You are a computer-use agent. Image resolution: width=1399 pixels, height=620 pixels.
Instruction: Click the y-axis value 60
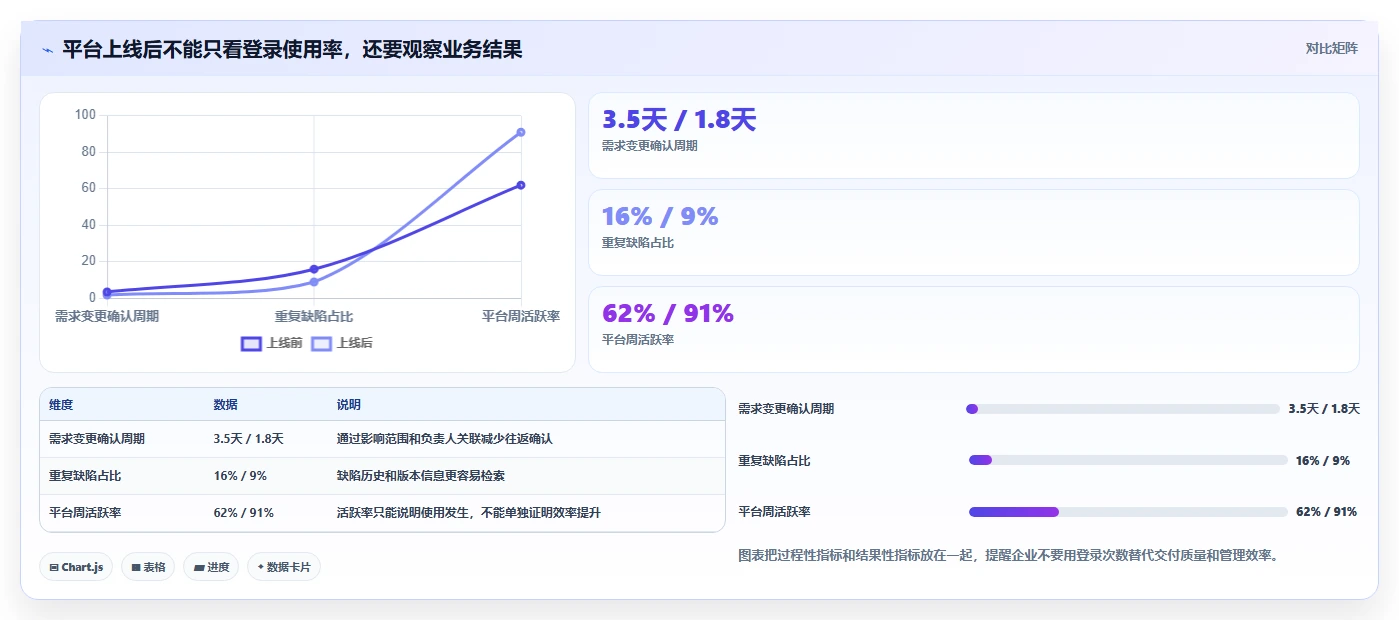88,188
